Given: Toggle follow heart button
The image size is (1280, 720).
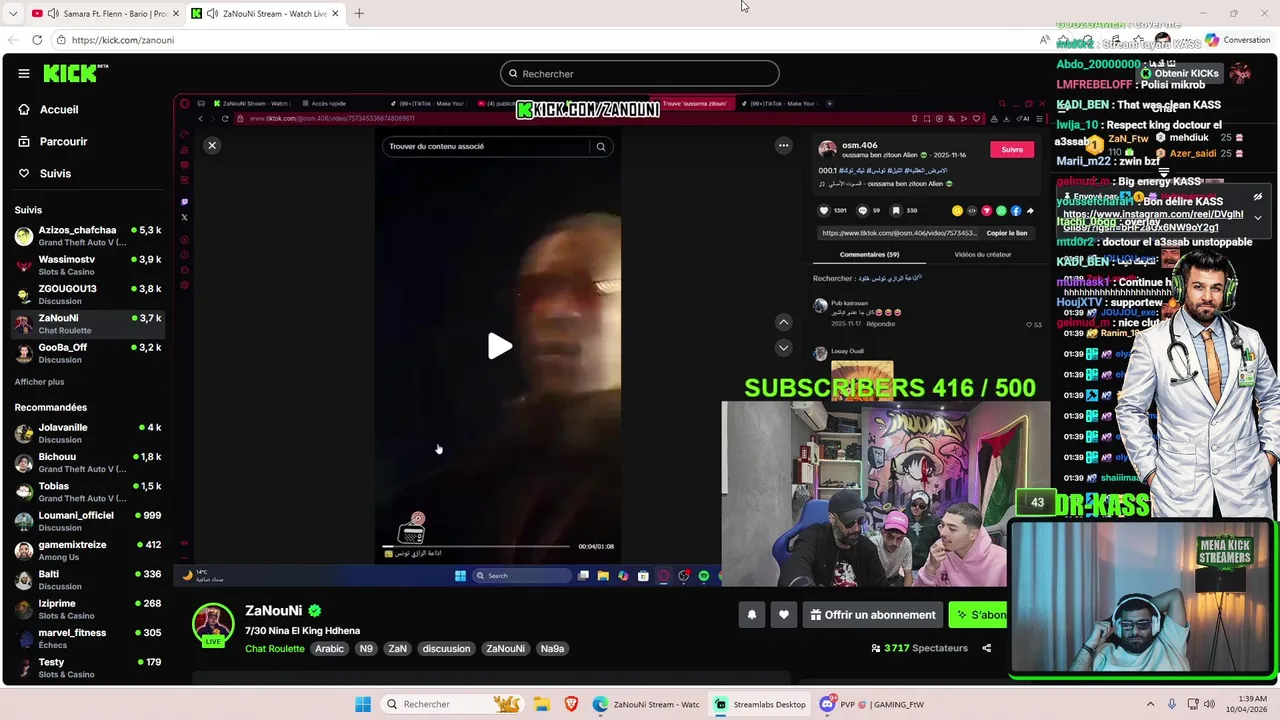Looking at the screenshot, I should point(784,615).
